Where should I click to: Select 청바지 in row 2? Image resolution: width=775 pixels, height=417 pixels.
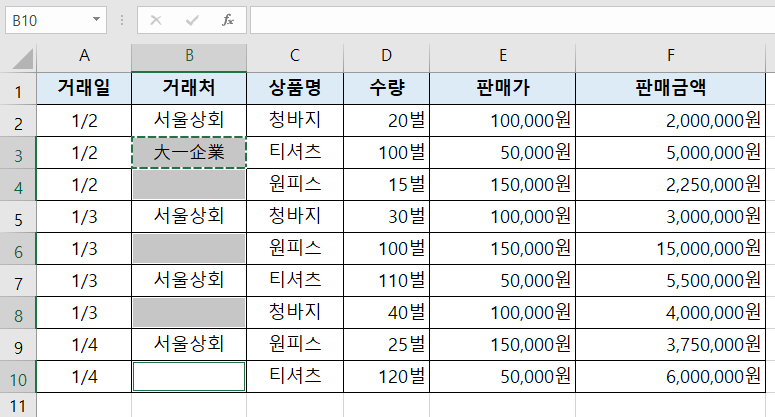tap(295, 121)
